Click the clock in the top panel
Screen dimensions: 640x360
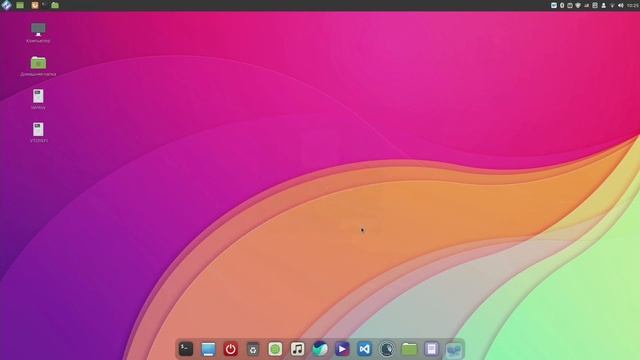tap(633, 5)
